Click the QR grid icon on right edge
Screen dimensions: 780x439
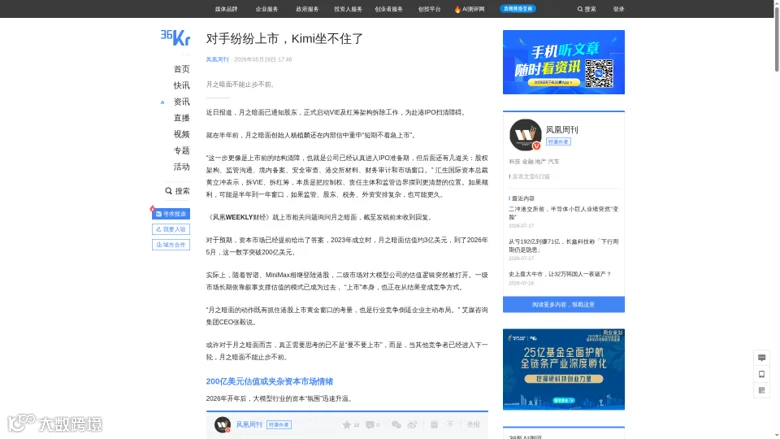(762, 390)
